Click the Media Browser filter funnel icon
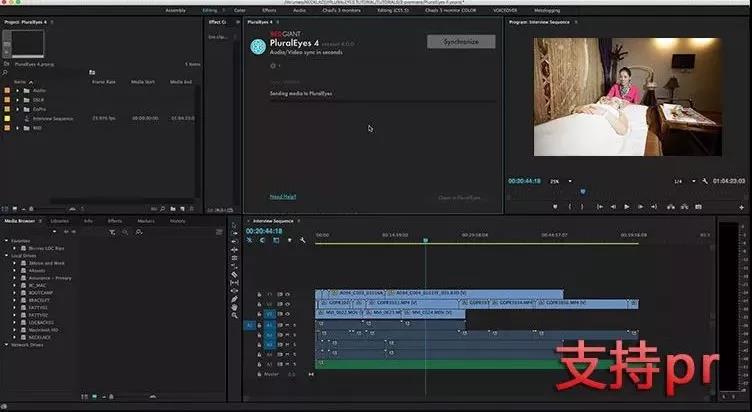 (x=112, y=232)
